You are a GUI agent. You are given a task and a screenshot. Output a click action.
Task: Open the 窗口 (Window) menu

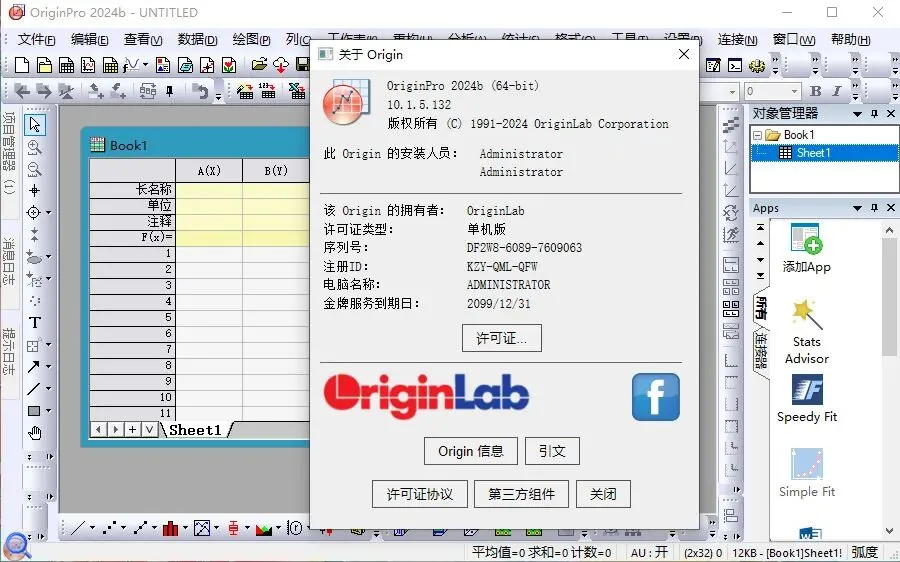tap(794, 40)
